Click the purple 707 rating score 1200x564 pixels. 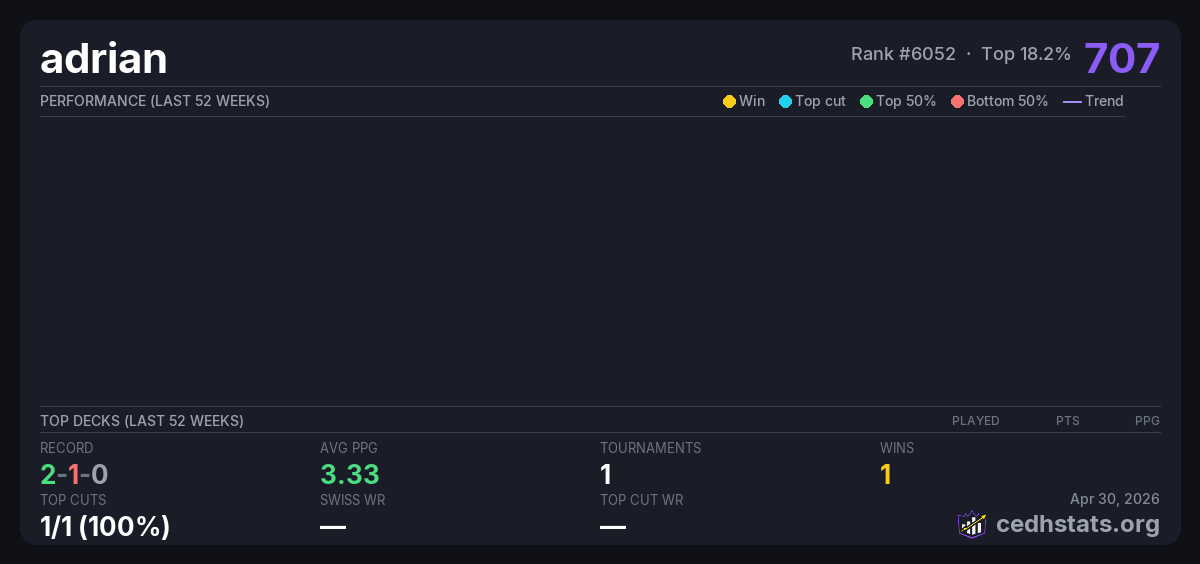coord(1121,58)
